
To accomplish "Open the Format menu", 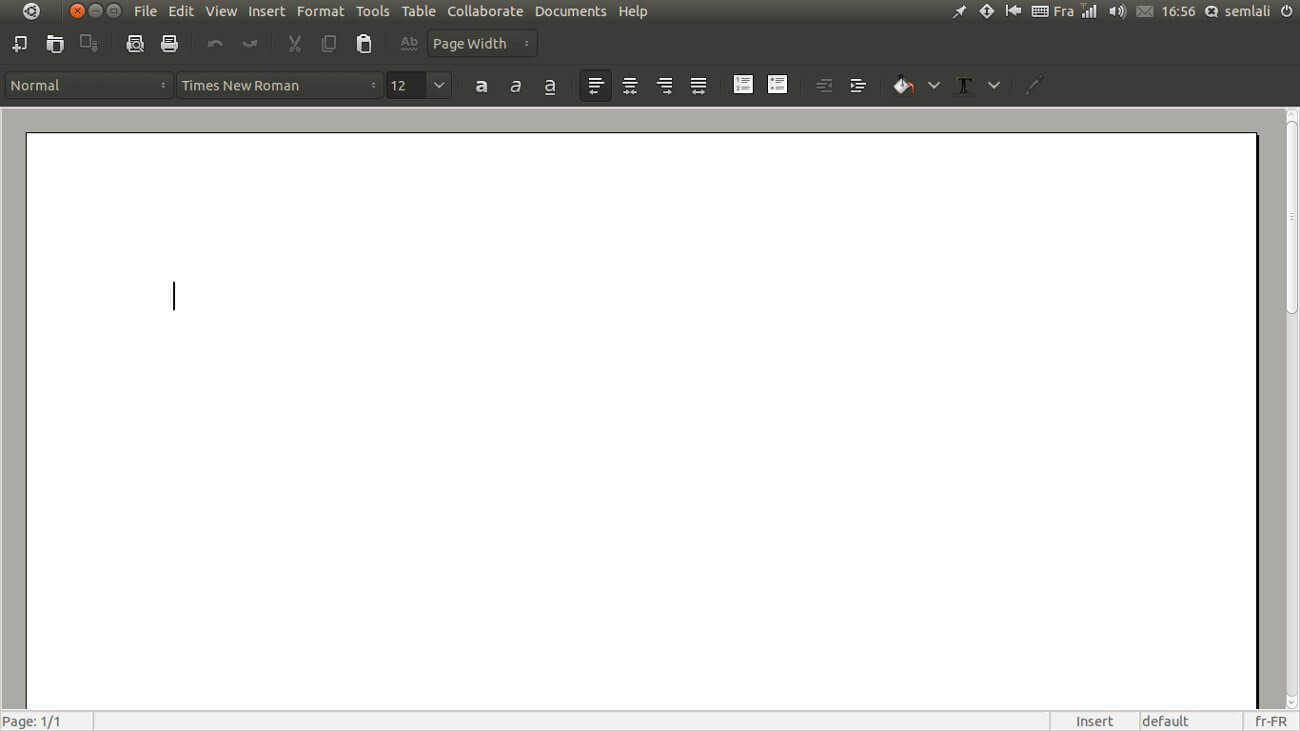I will click(x=320, y=11).
